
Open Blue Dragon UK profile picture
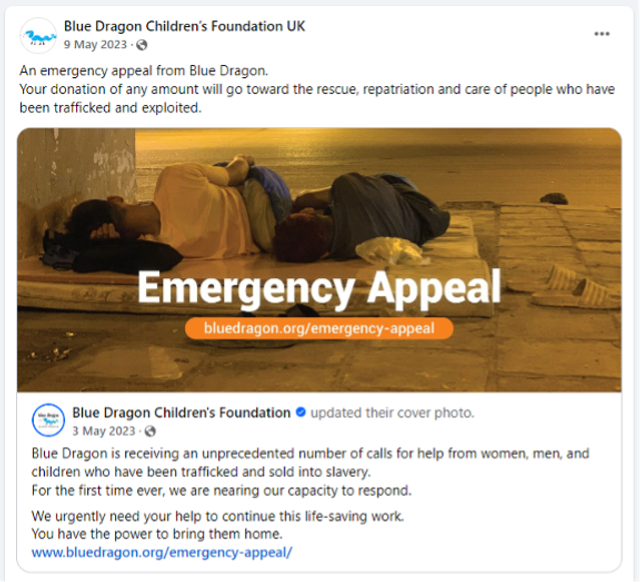coord(38,36)
